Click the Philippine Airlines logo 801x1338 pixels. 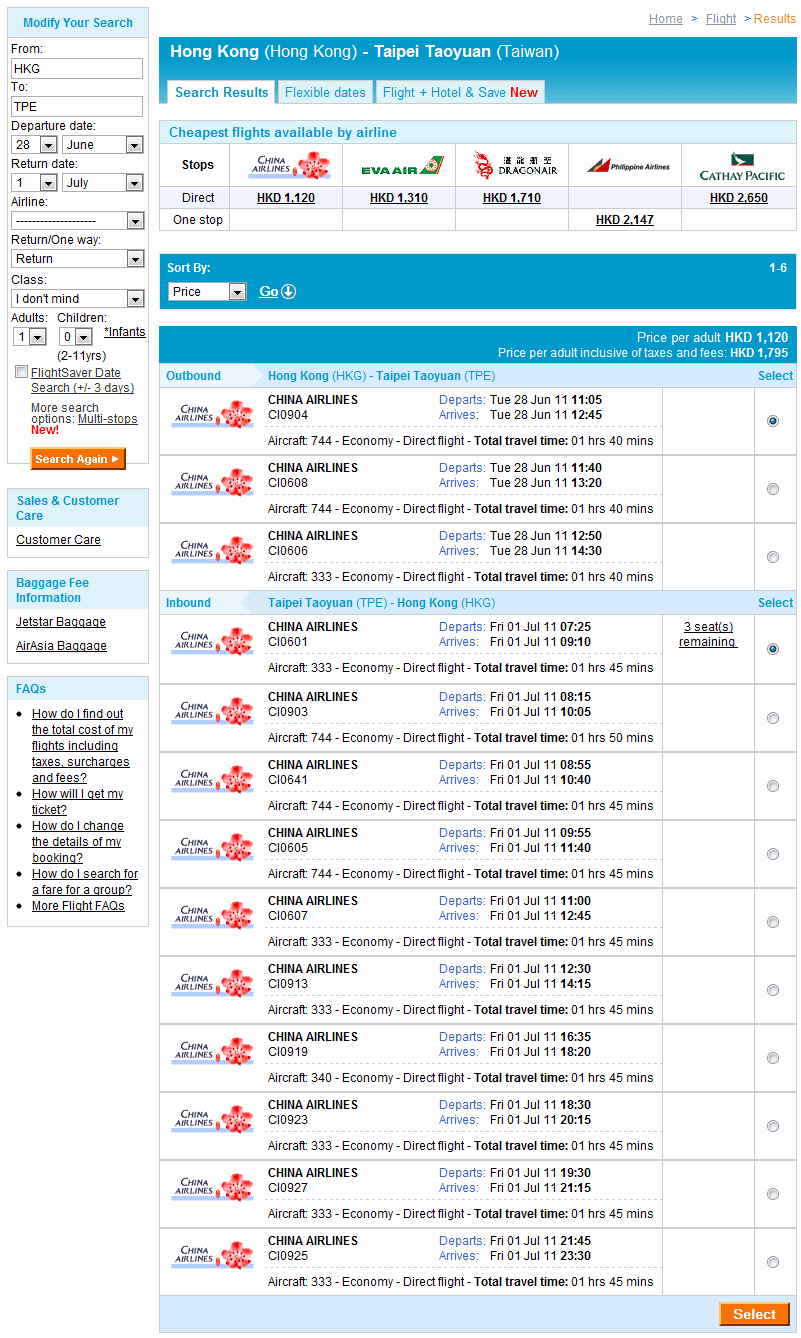pyautogui.click(x=626, y=166)
